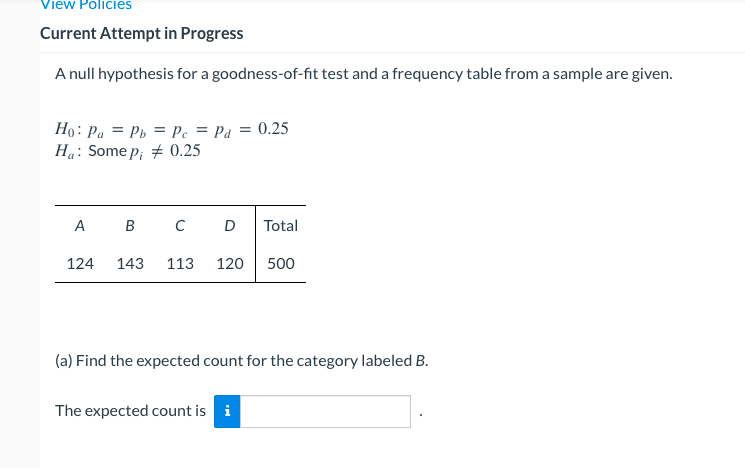Click the value 113 under column C
This screenshot has width=745, height=468.
coord(180,264)
